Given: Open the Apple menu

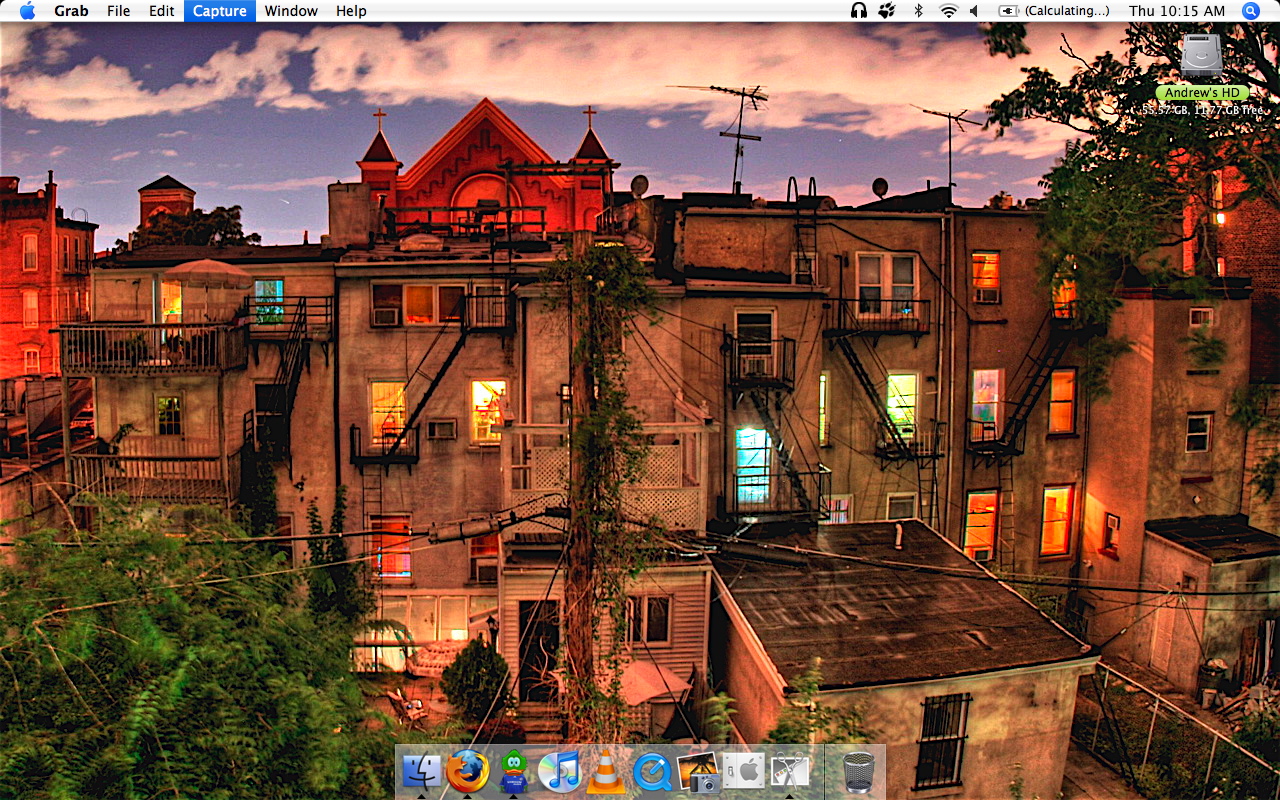Looking at the screenshot, I should tap(27, 11).
